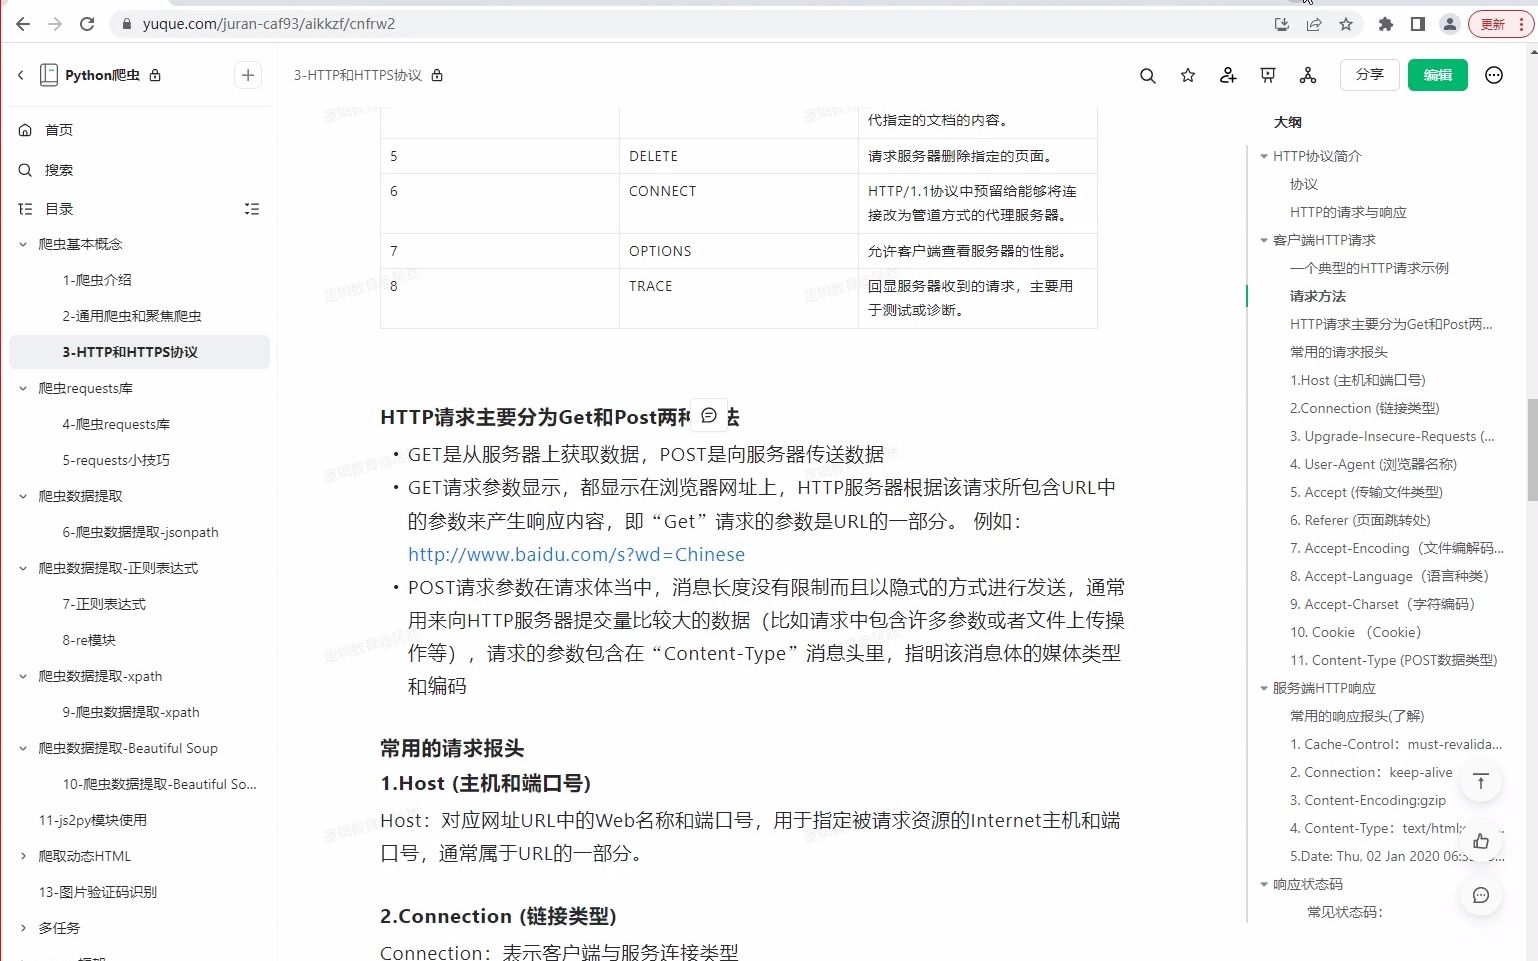
Task: Jump to 10. Cookie outline entry
Action: [1355, 632]
